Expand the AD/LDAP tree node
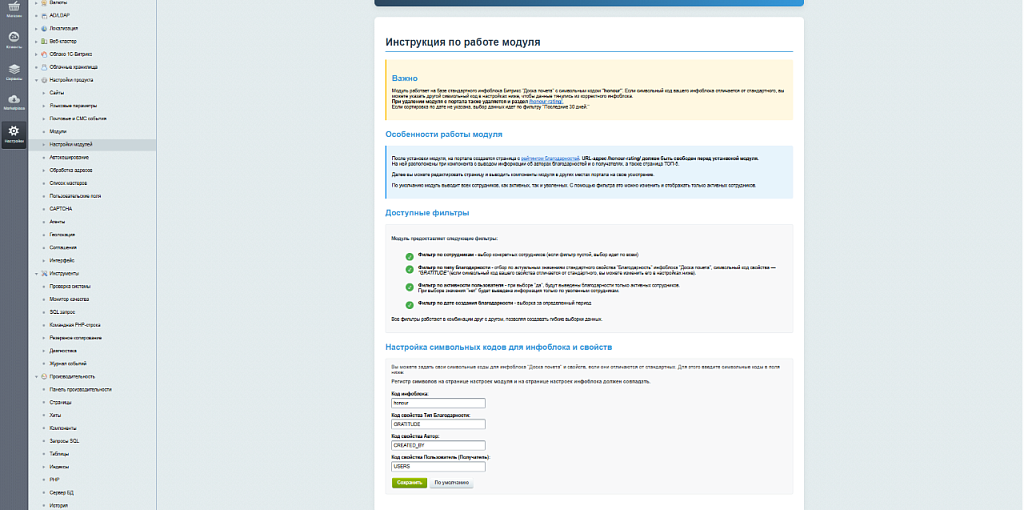 click(36, 16)
